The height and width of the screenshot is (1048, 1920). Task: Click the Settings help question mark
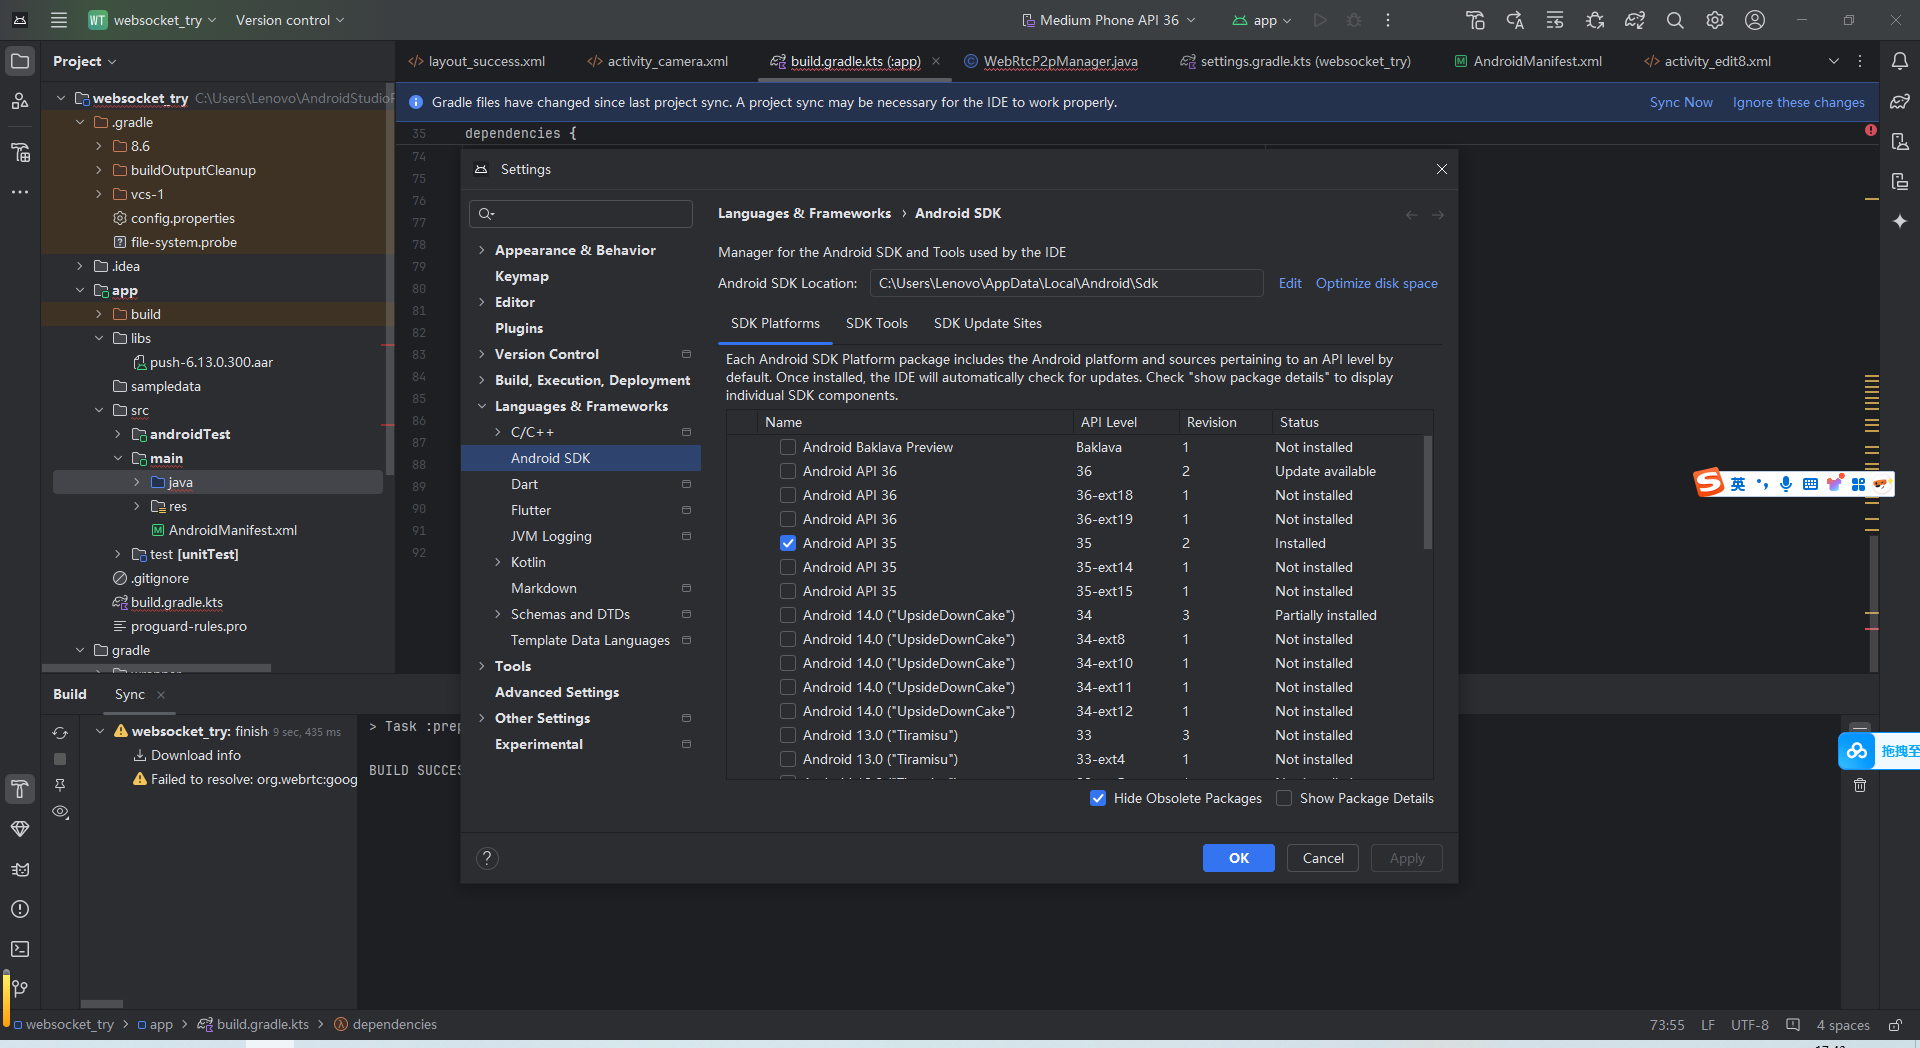(x=487, y=858)
